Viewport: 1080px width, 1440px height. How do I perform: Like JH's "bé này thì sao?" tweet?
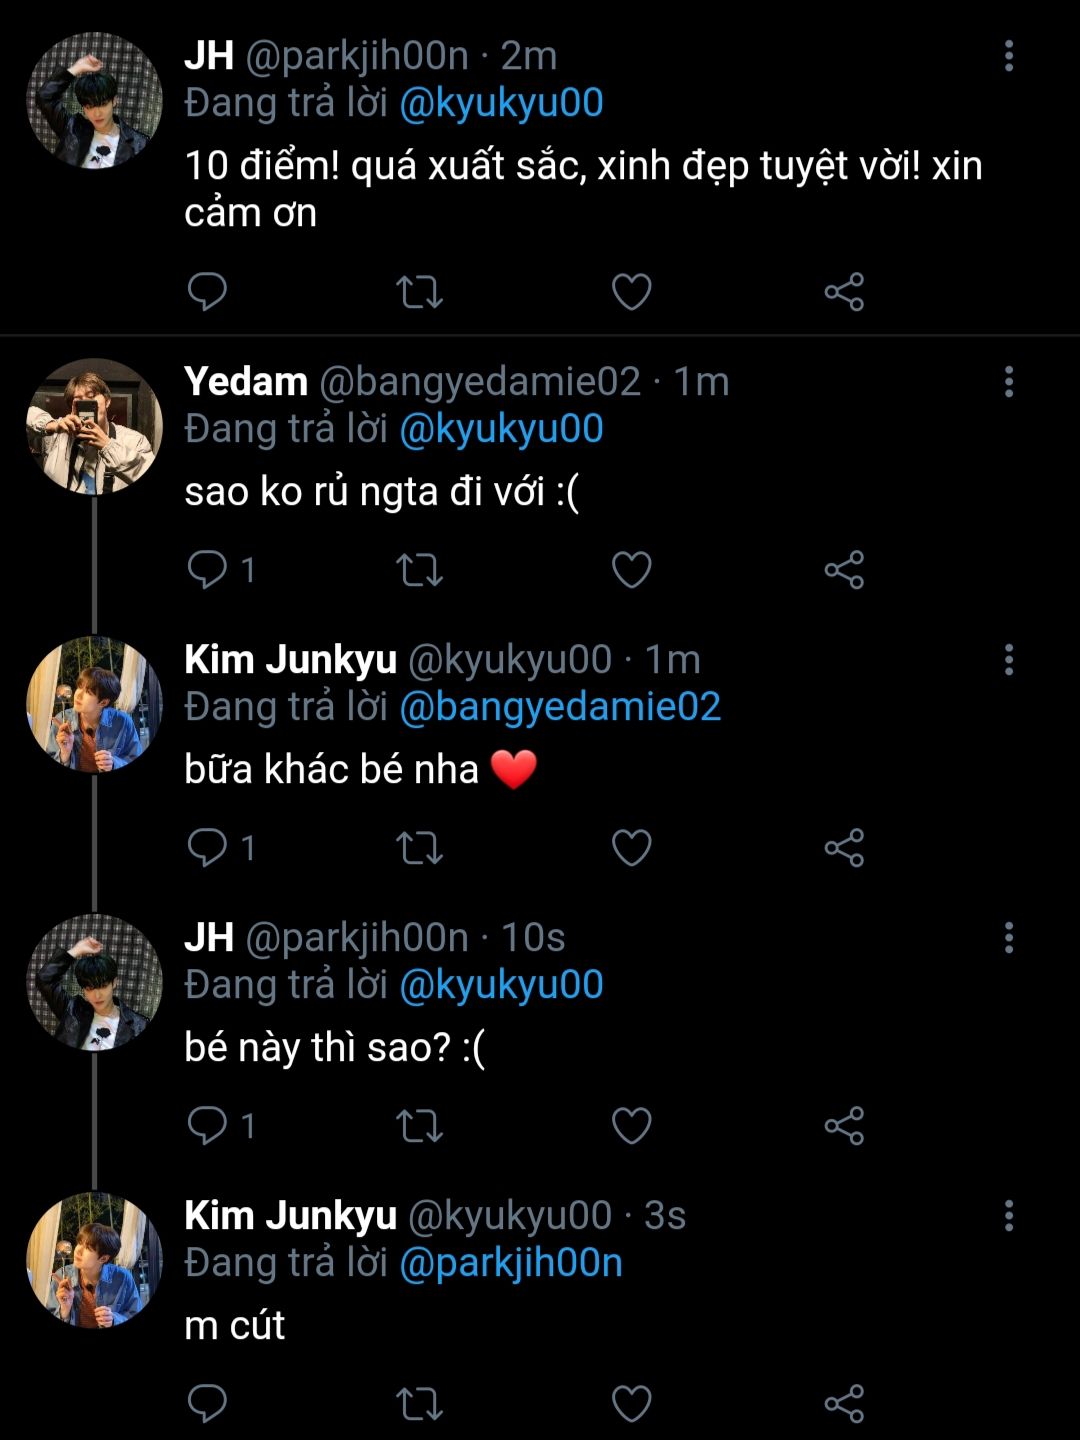point(631,1126)
